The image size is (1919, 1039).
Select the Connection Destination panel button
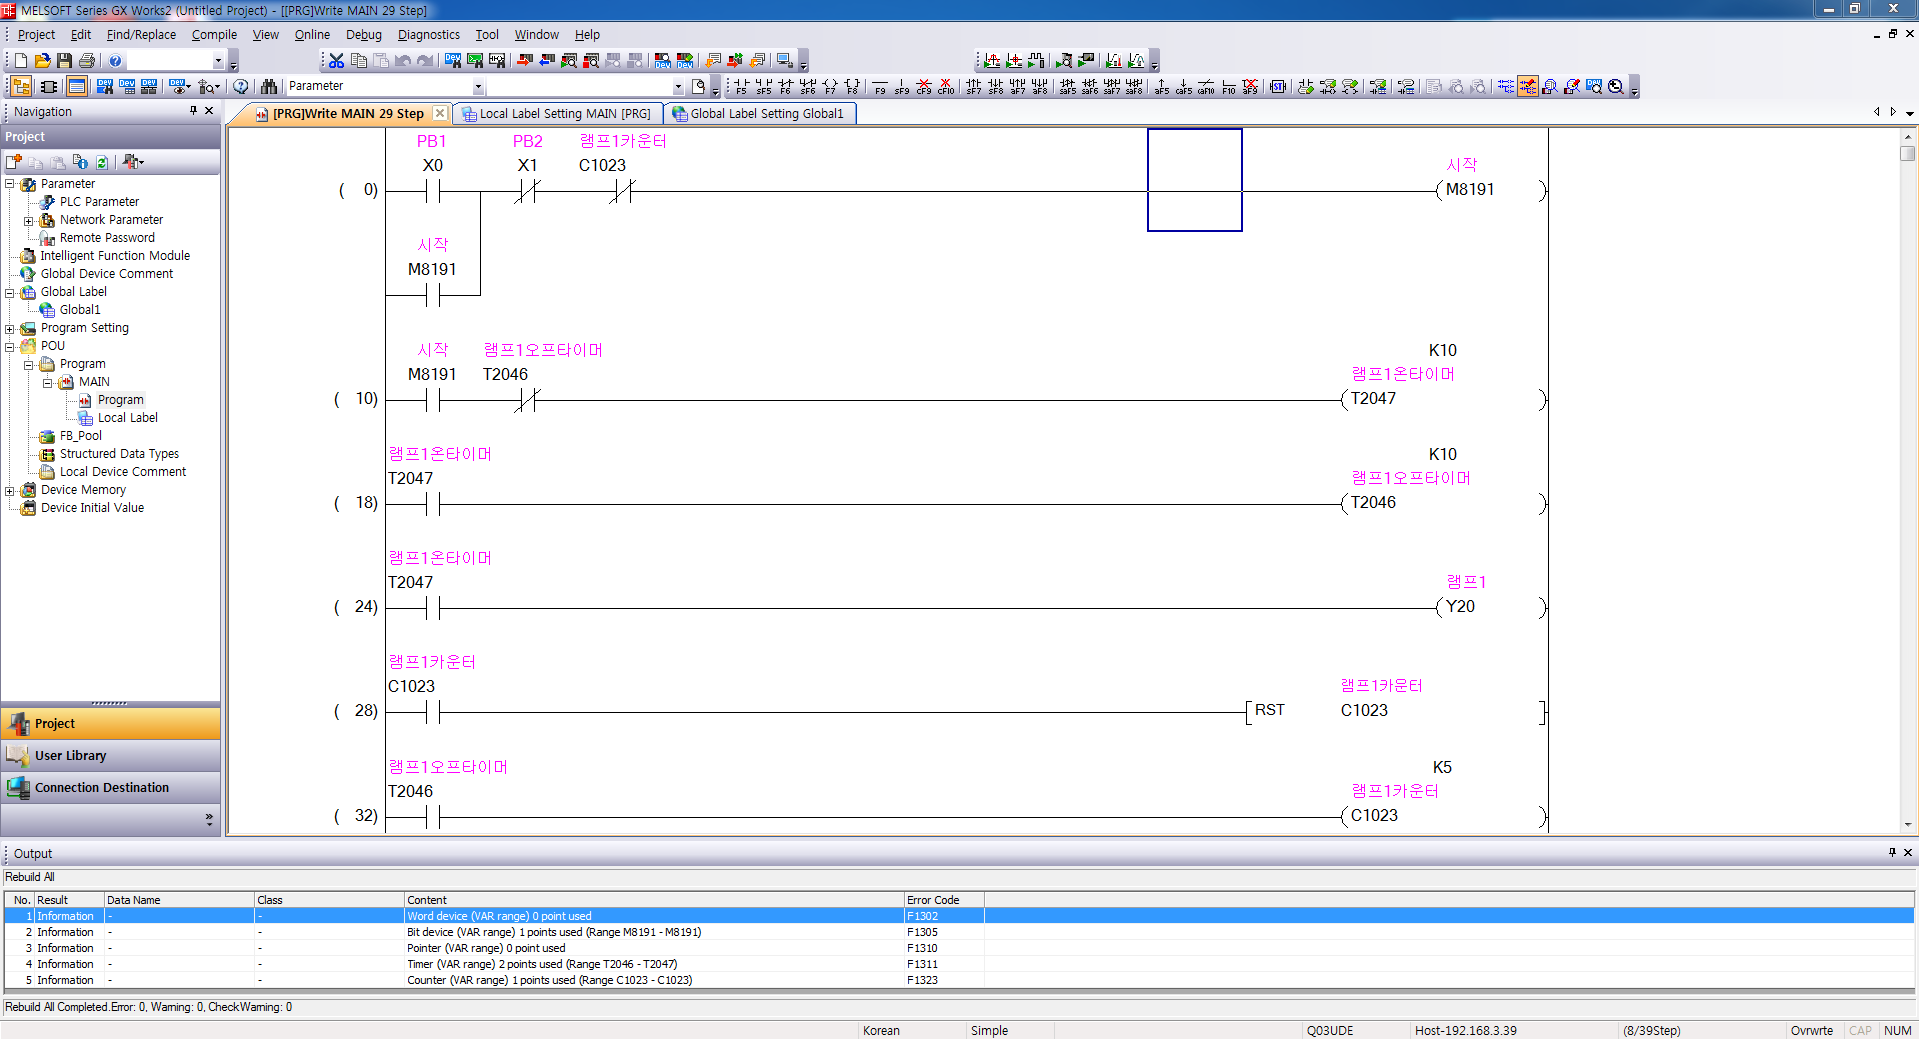[110, 788]
